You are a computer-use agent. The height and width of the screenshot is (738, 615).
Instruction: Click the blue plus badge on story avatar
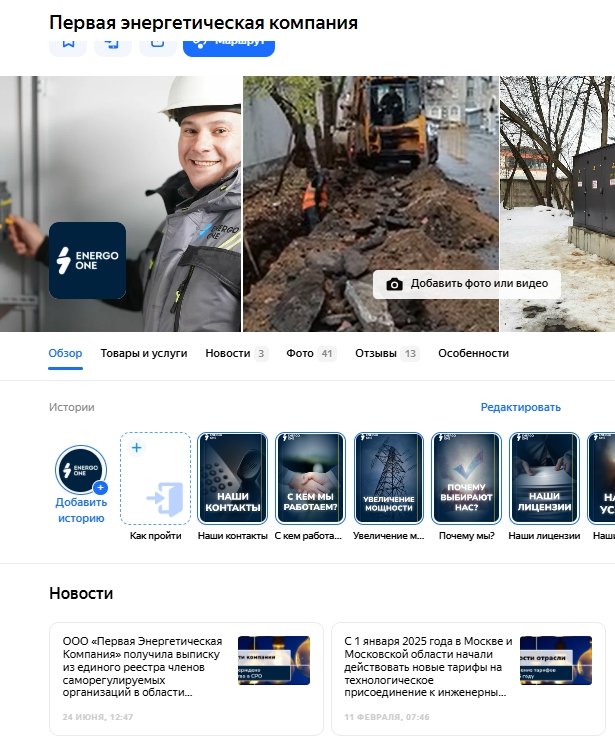(100, 488)
